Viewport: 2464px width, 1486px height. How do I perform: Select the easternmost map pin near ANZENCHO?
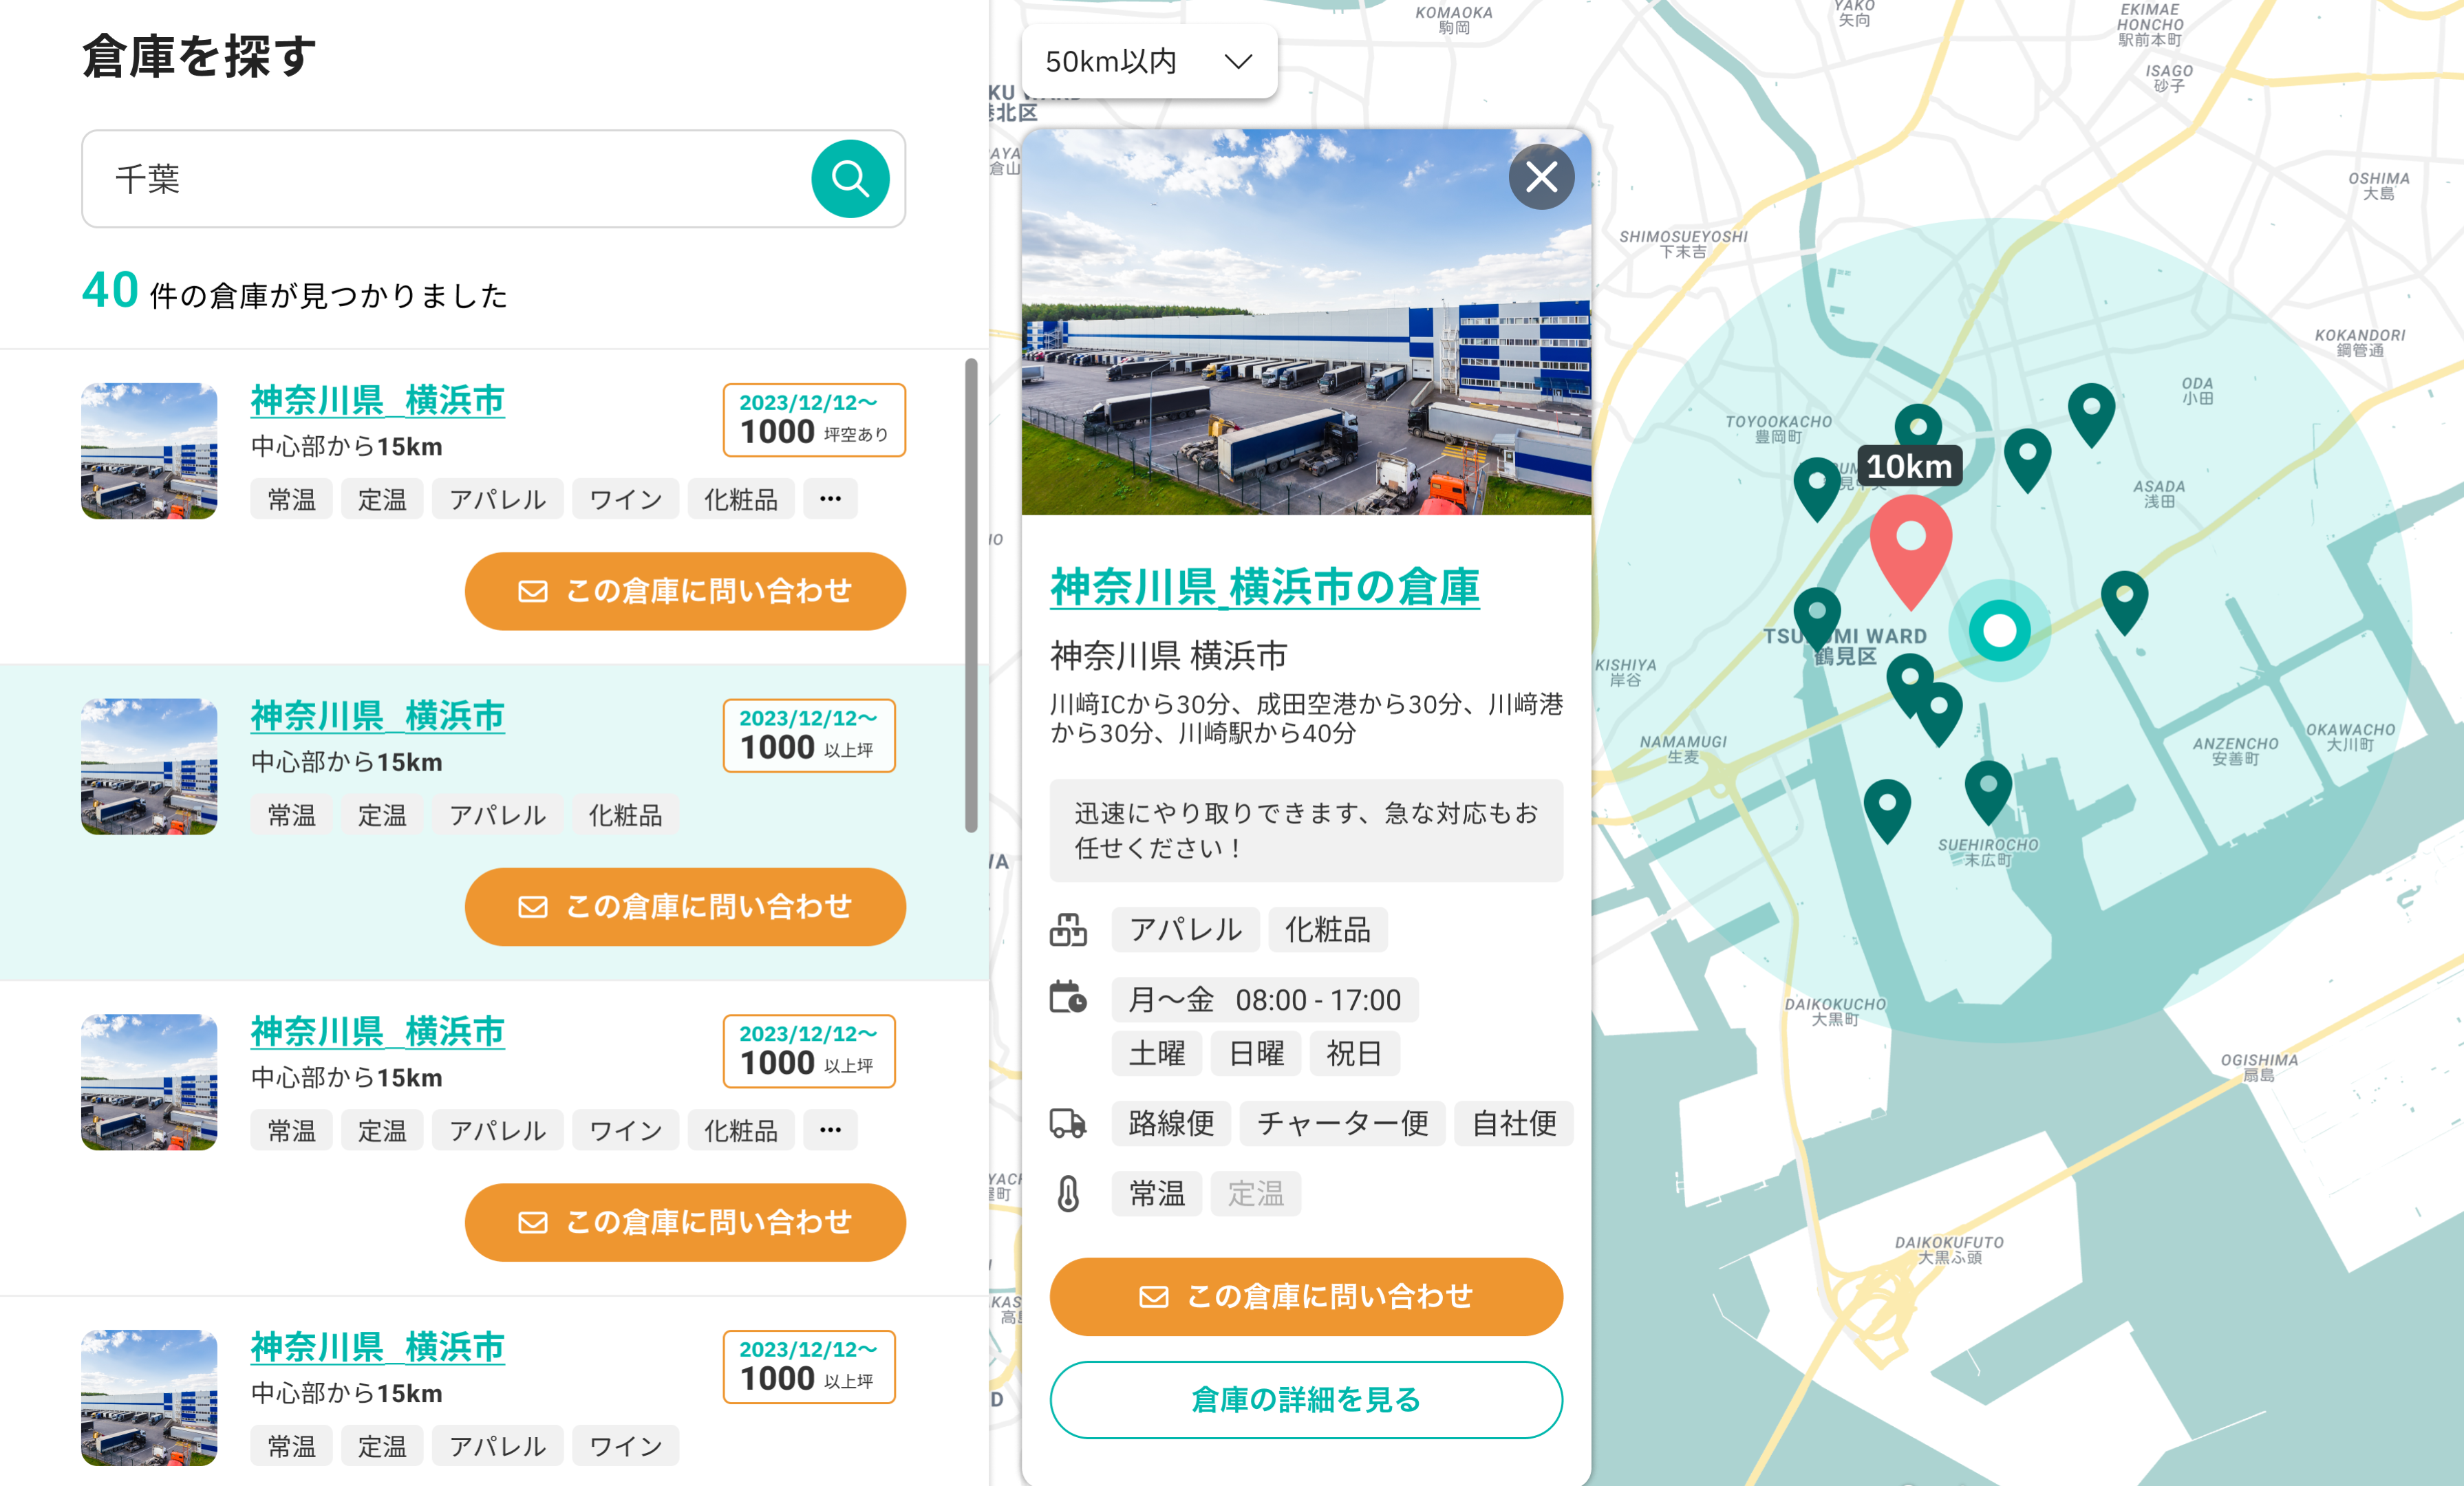(2124, 603)
